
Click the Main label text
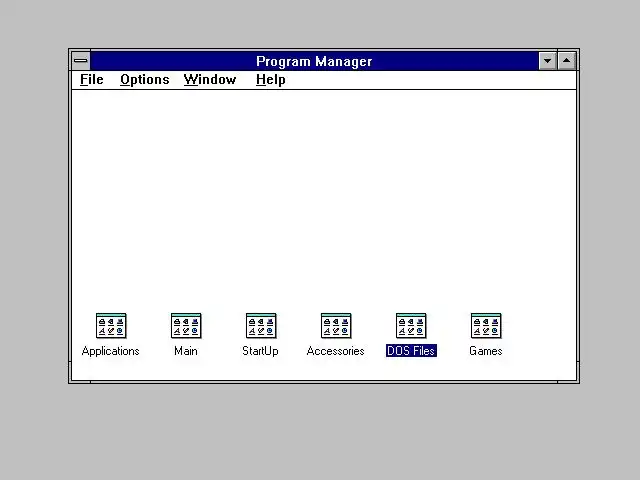click(186, 351)
